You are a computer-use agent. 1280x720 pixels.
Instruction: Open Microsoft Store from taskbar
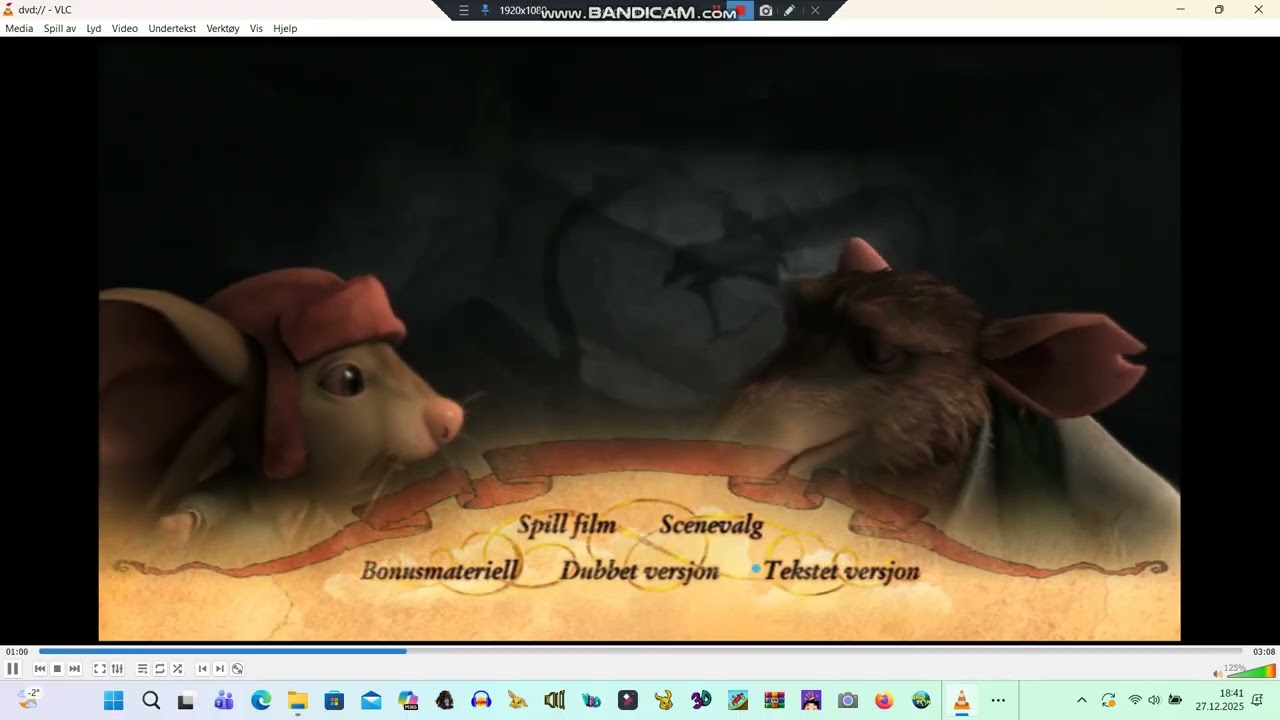(x=334, y=700)
